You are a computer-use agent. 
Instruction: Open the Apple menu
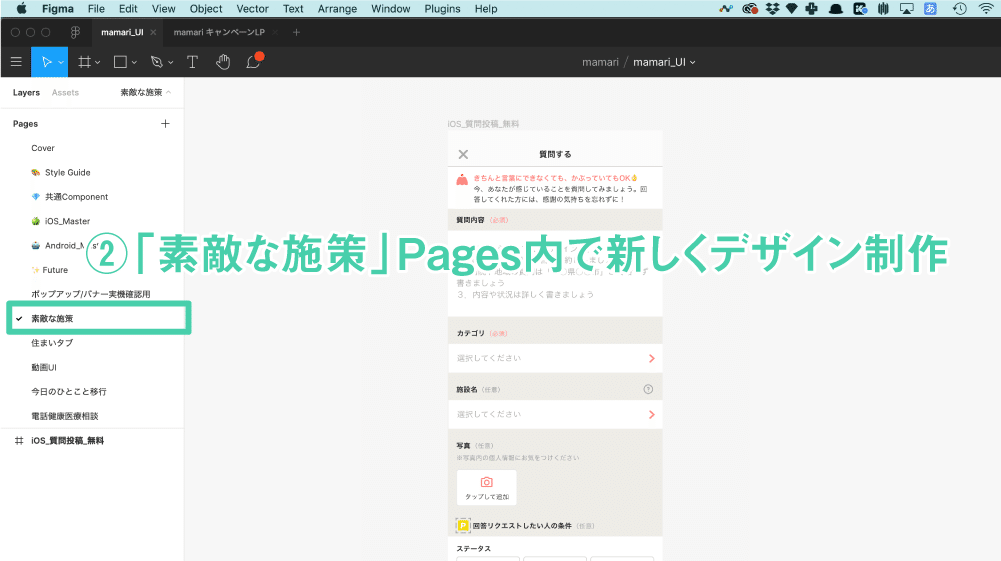22,9
